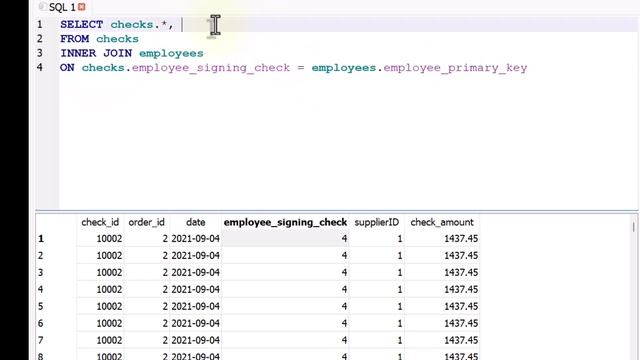Click the supplierID column header
The image size is (640, 360).
coord(376,222)
